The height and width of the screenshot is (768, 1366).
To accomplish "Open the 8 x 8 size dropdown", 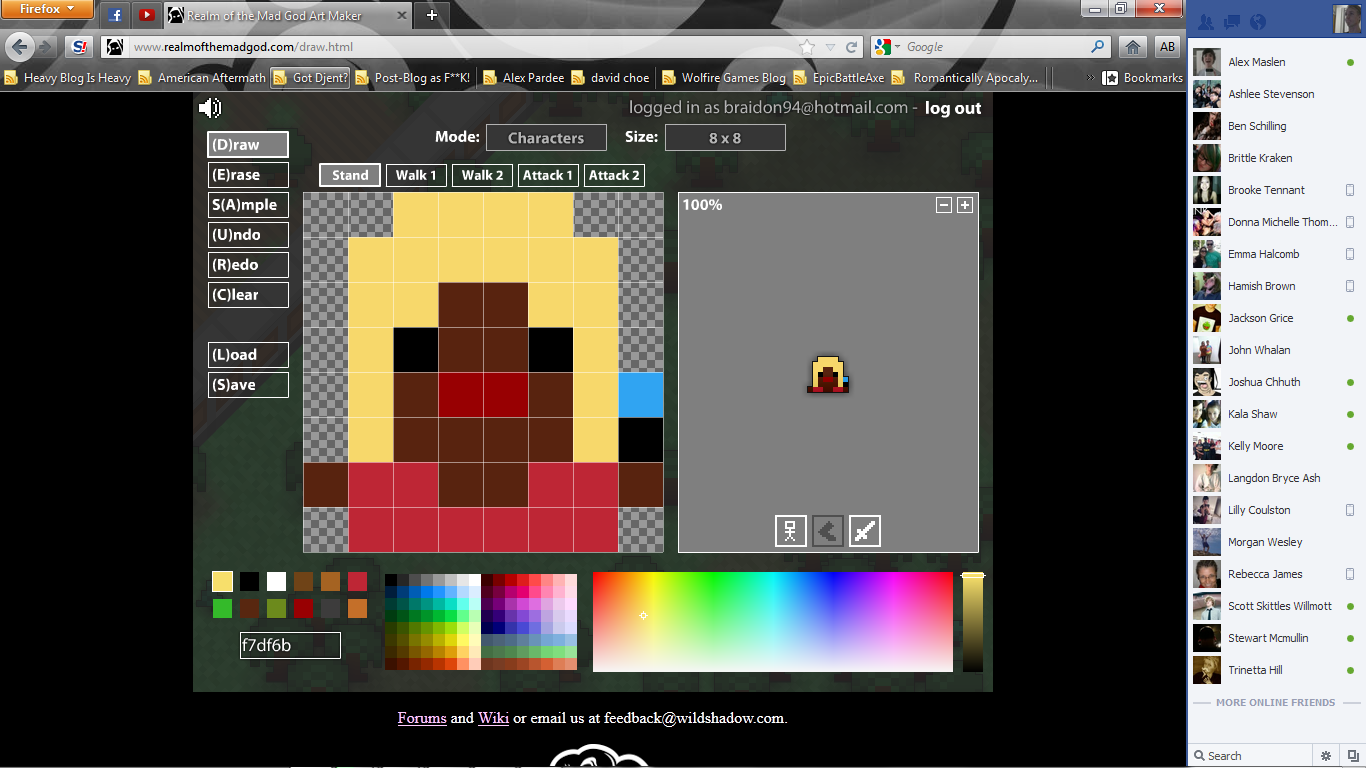I will [x=725, y=138].
